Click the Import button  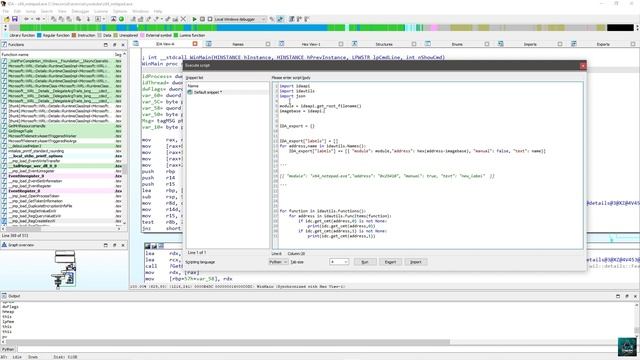416,262
